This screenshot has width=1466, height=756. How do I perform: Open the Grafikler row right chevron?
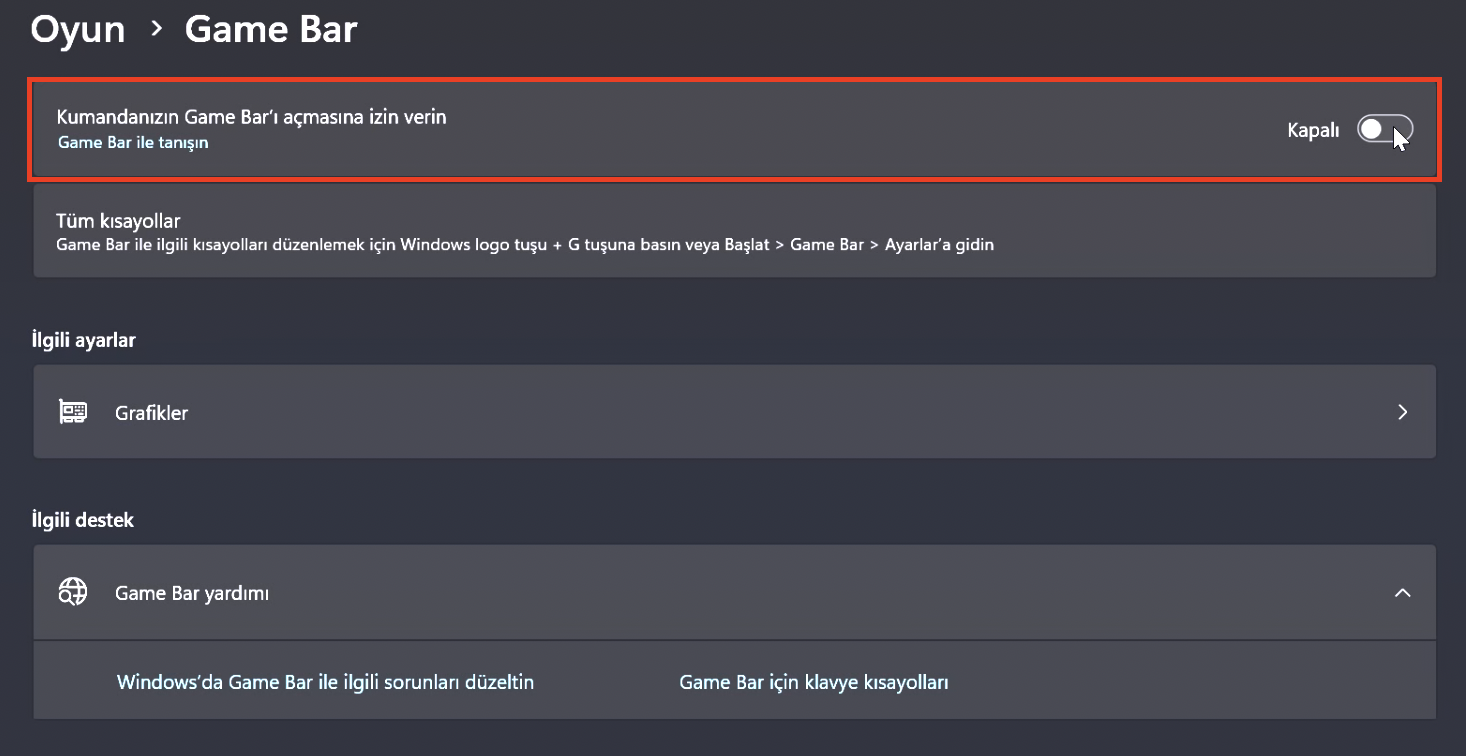[1402, 412]
